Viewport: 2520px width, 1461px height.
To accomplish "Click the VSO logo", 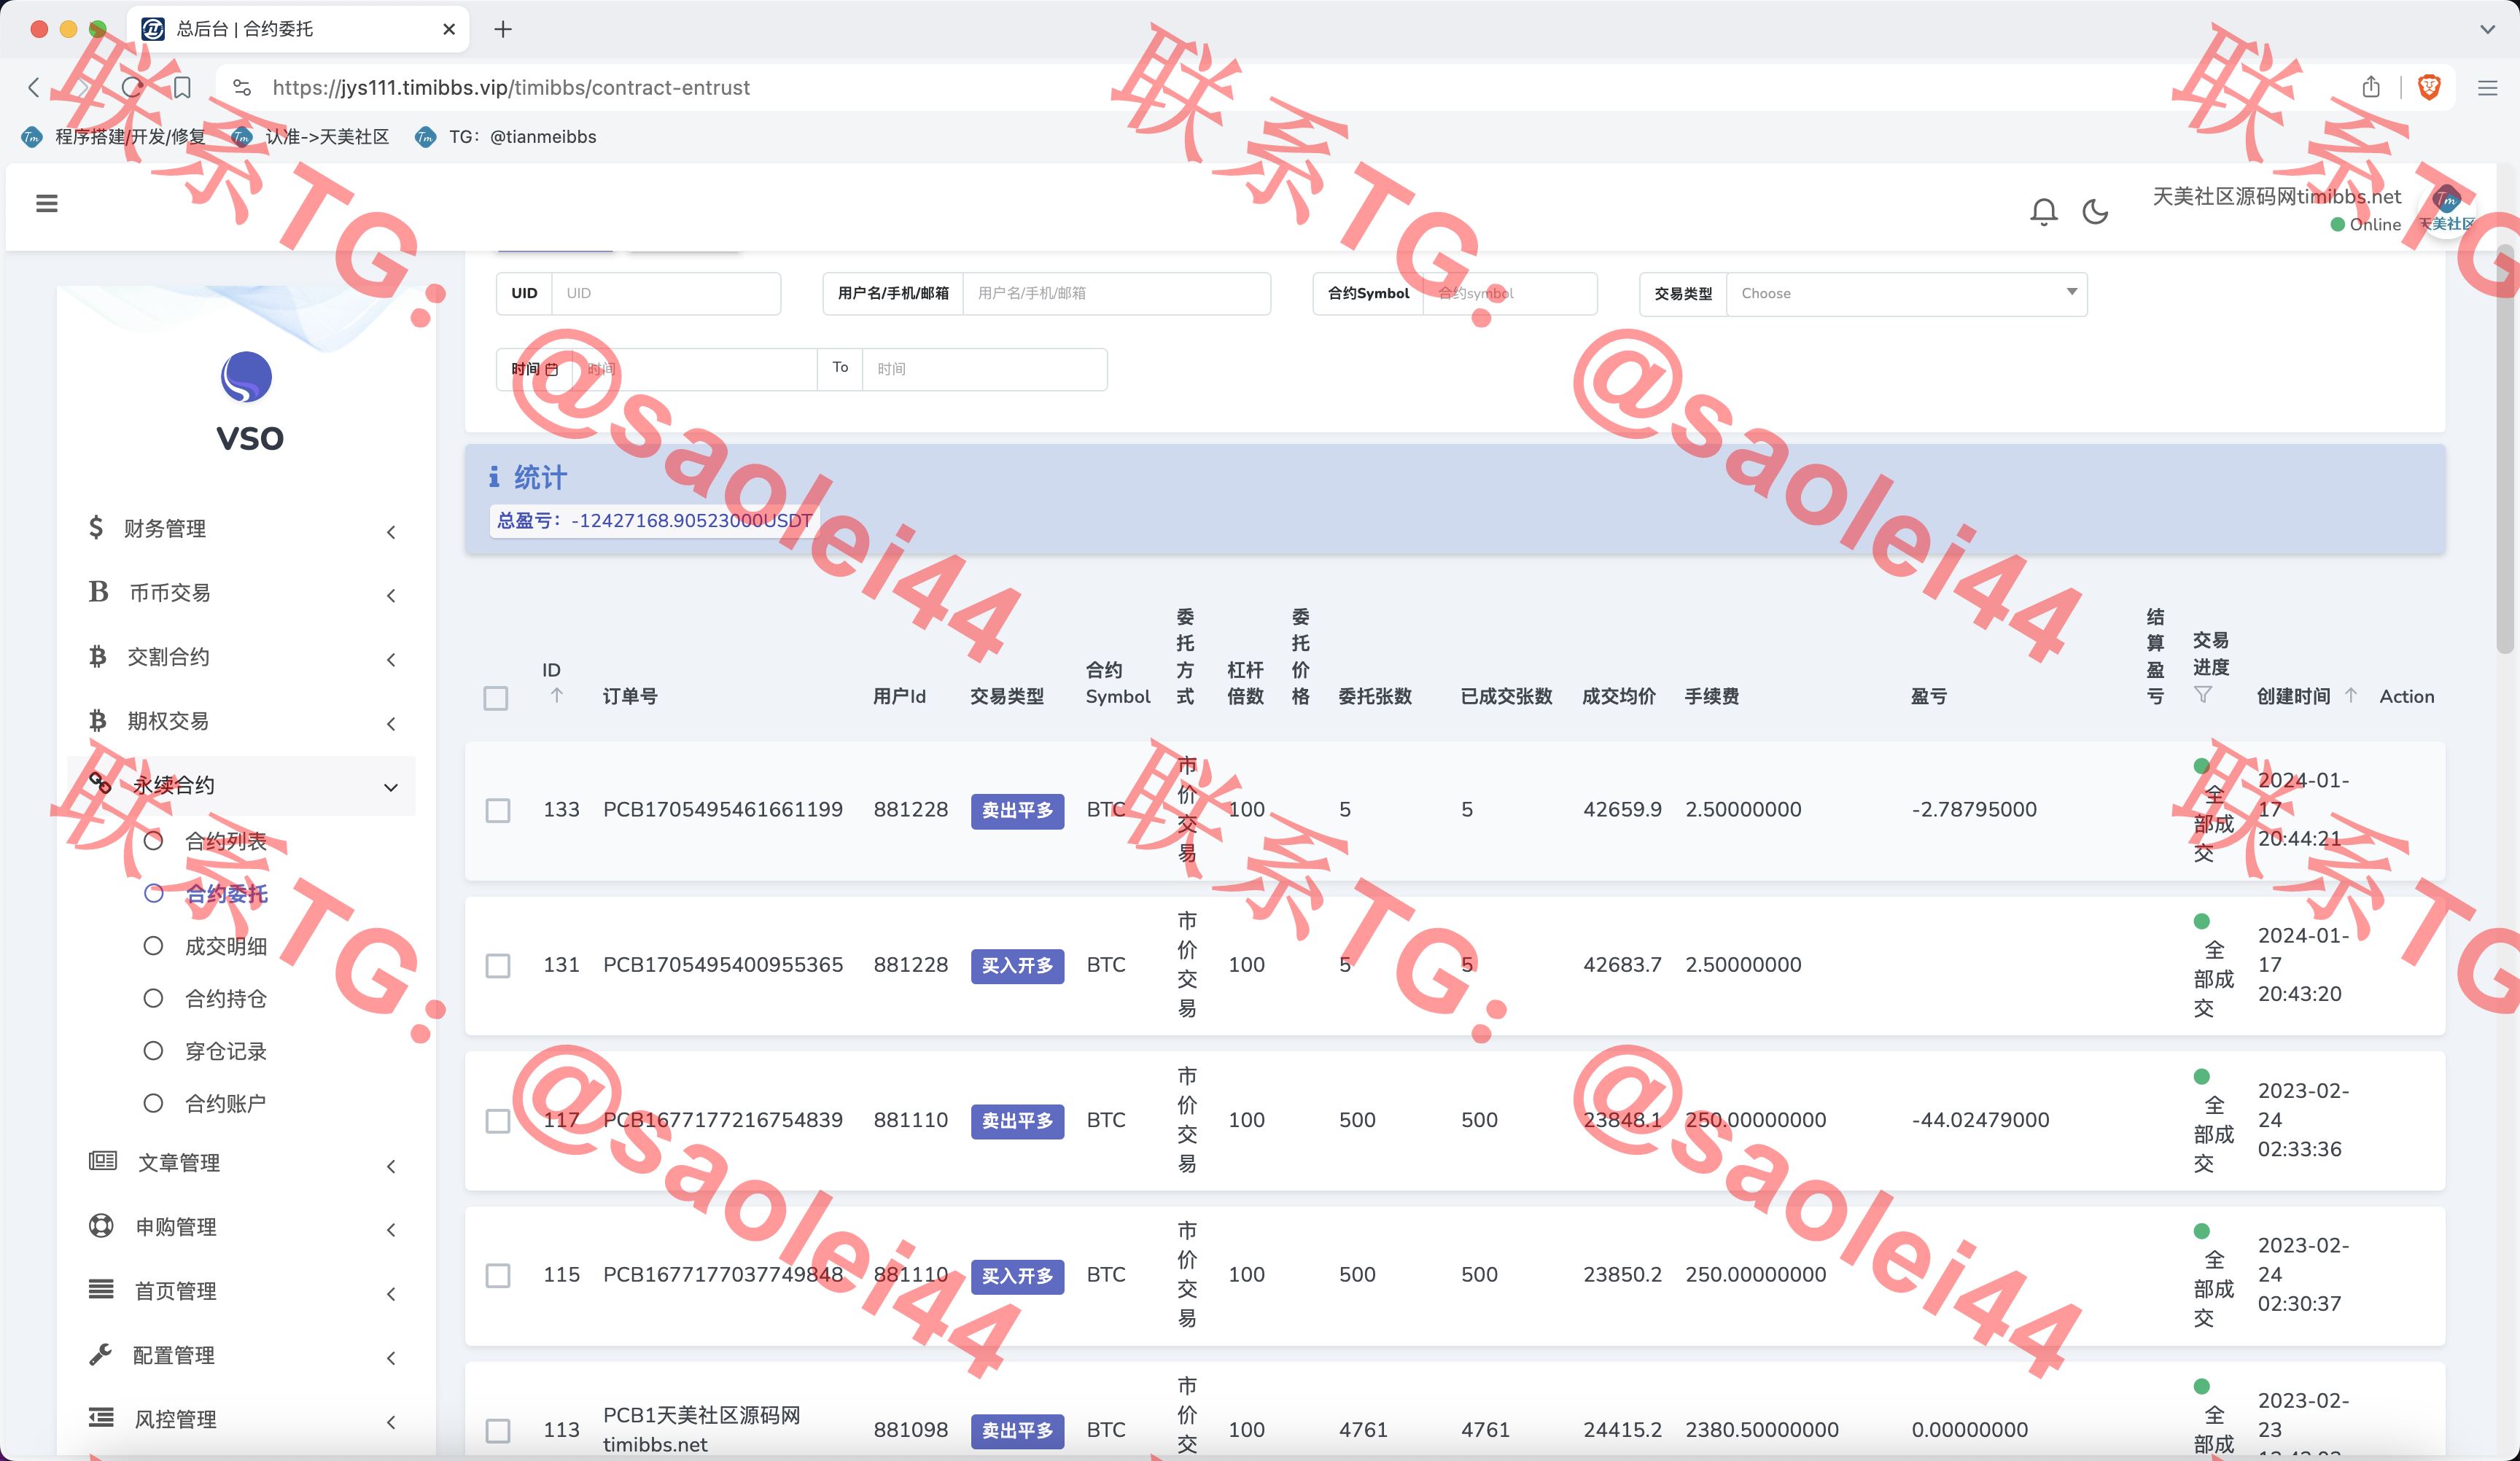I will 246,378.
